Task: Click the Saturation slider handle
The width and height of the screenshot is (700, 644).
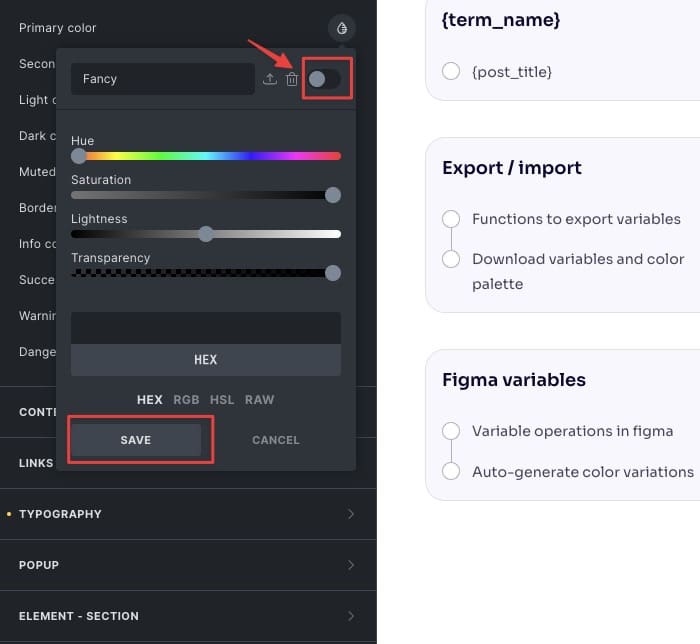Action: click(x=333, y=195)
